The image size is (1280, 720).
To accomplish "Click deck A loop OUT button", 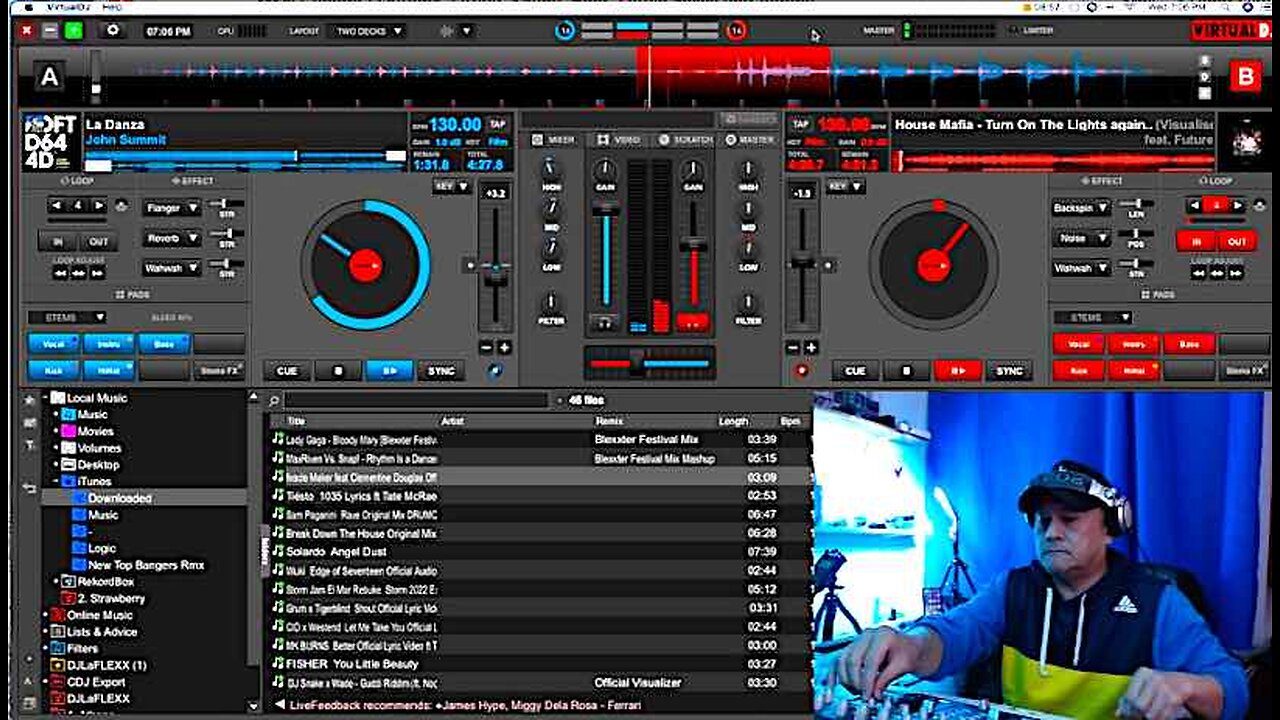I will point(99,241).
